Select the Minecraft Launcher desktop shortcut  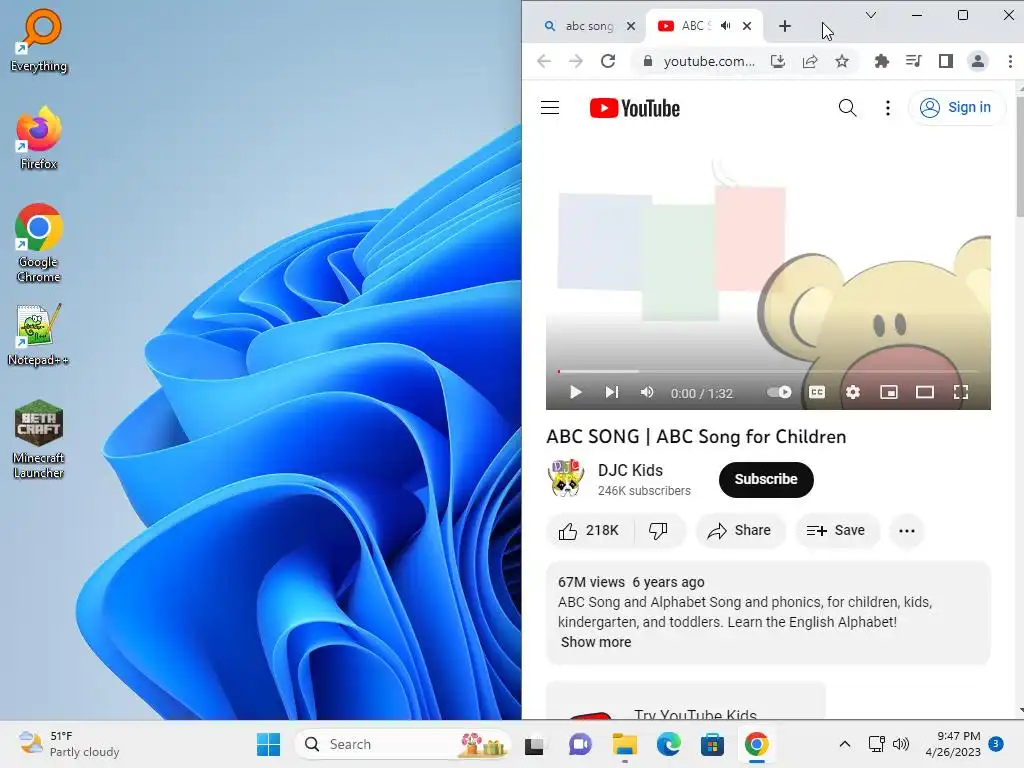(39, 439)
